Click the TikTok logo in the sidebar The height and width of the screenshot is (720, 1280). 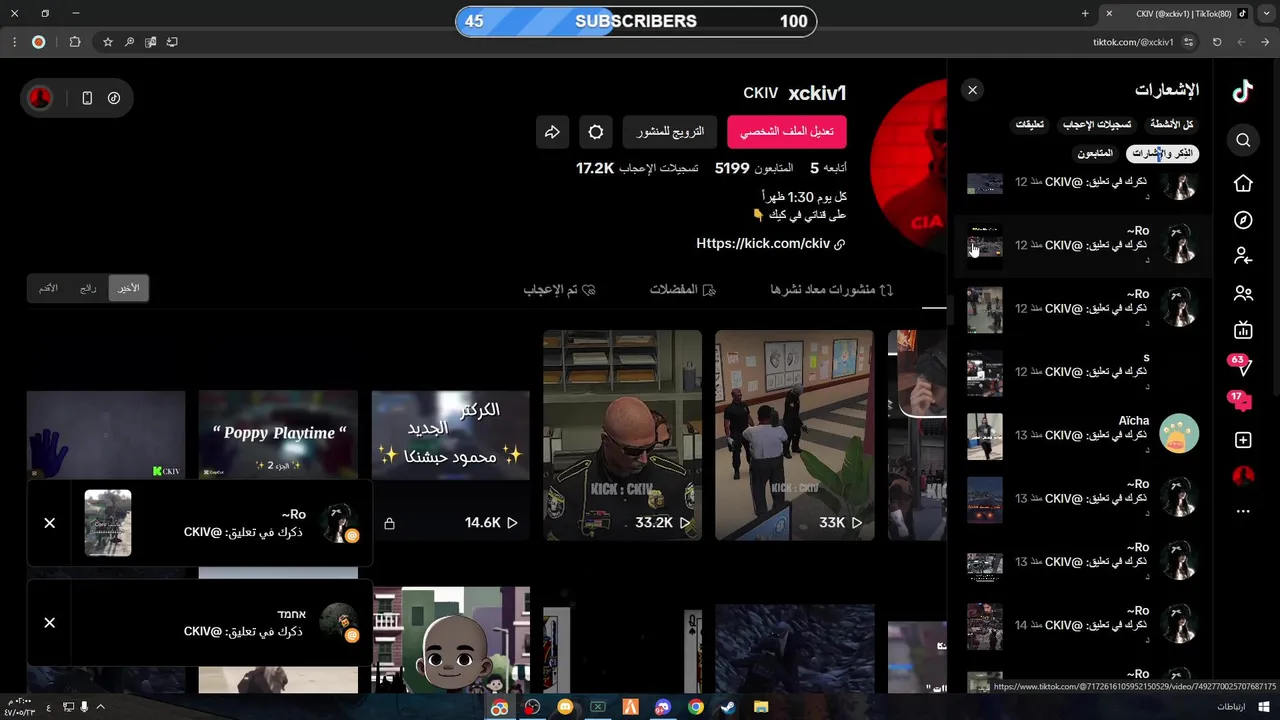pyautogui.click(x=1242, y=91)
